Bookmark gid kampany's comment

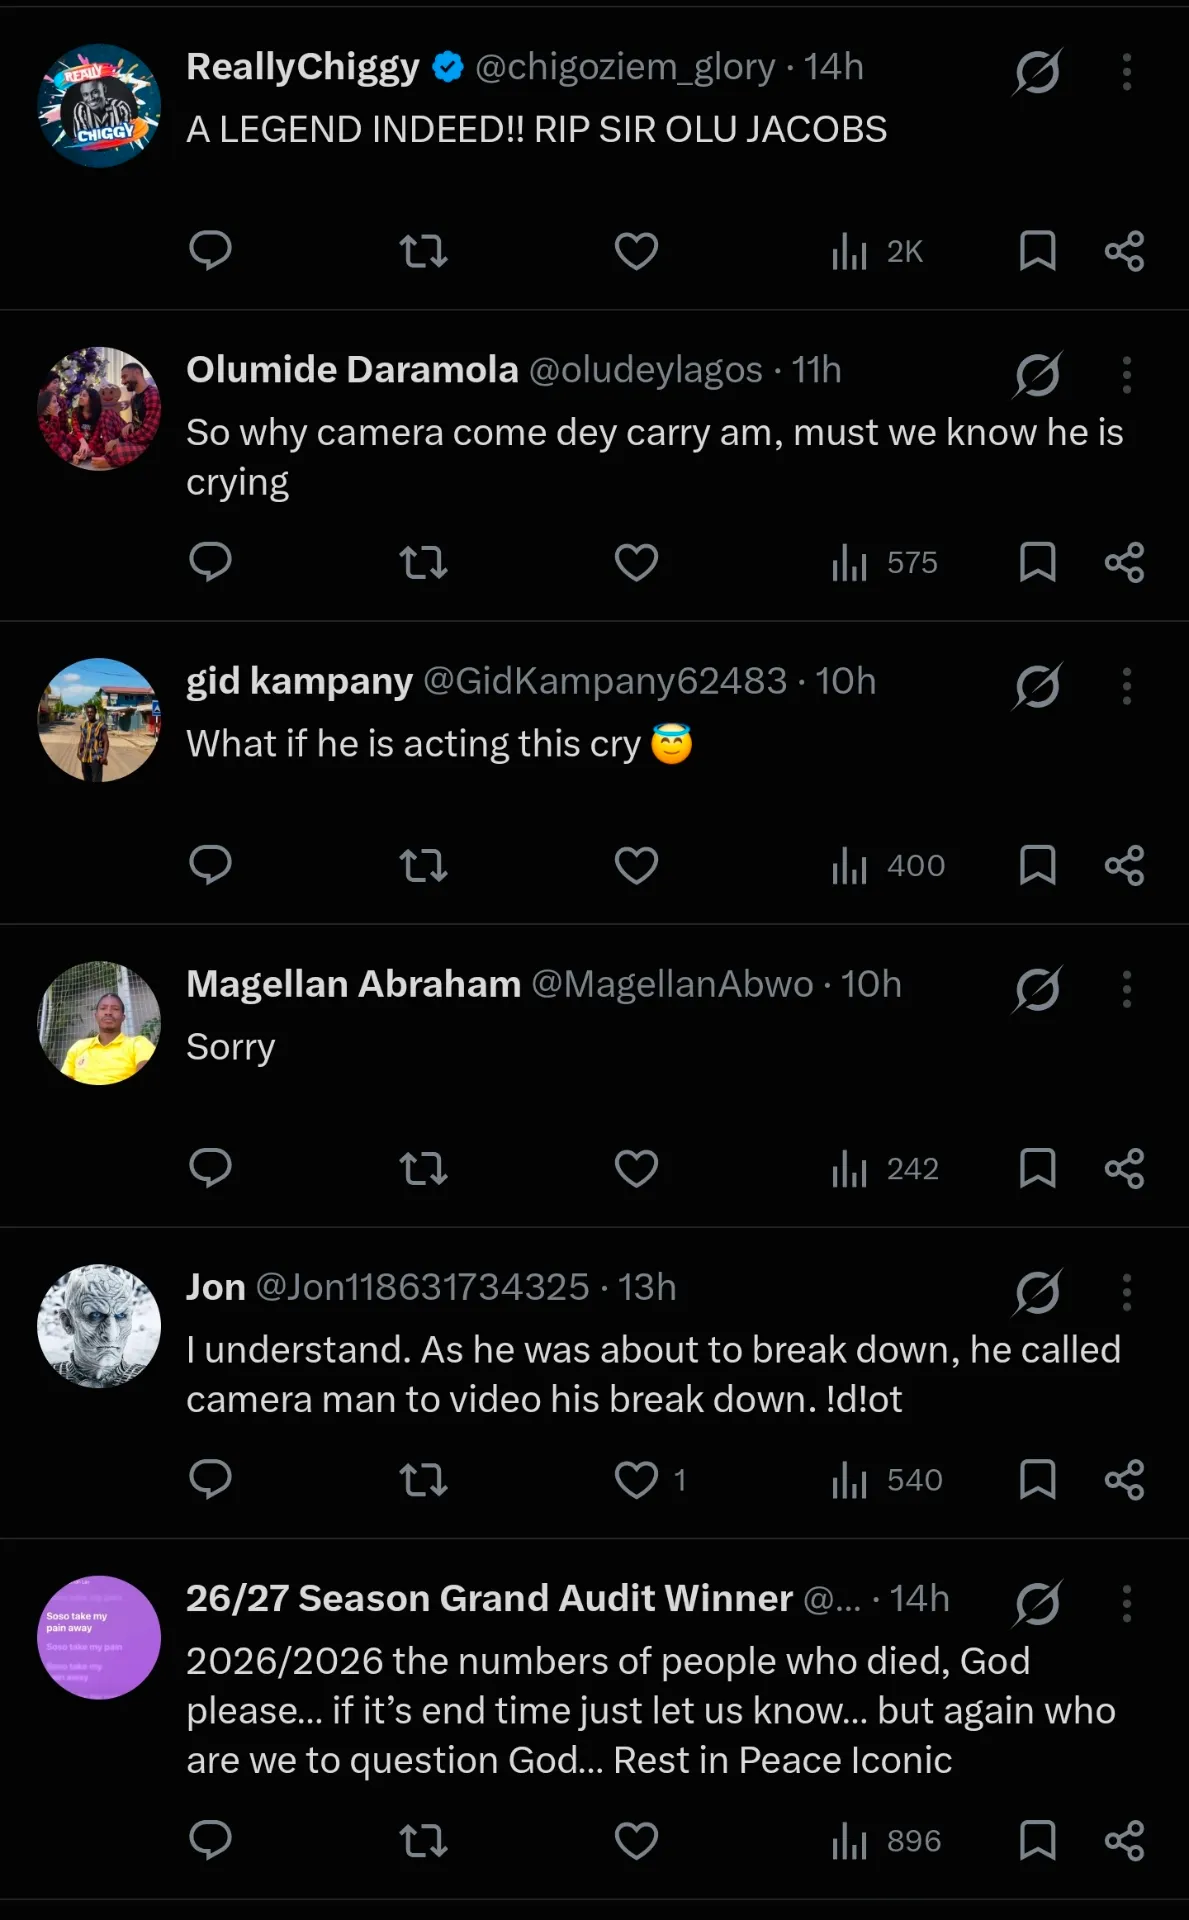[1037, 865]
